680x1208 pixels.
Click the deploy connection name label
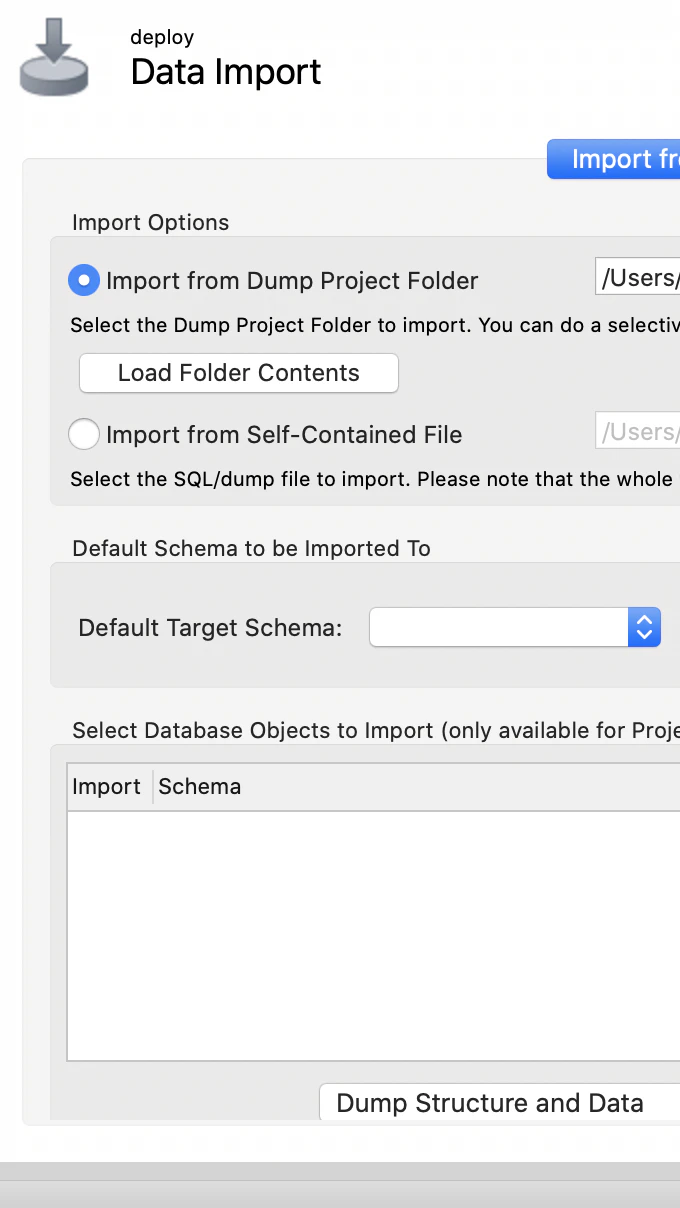[x=162, y=37]
